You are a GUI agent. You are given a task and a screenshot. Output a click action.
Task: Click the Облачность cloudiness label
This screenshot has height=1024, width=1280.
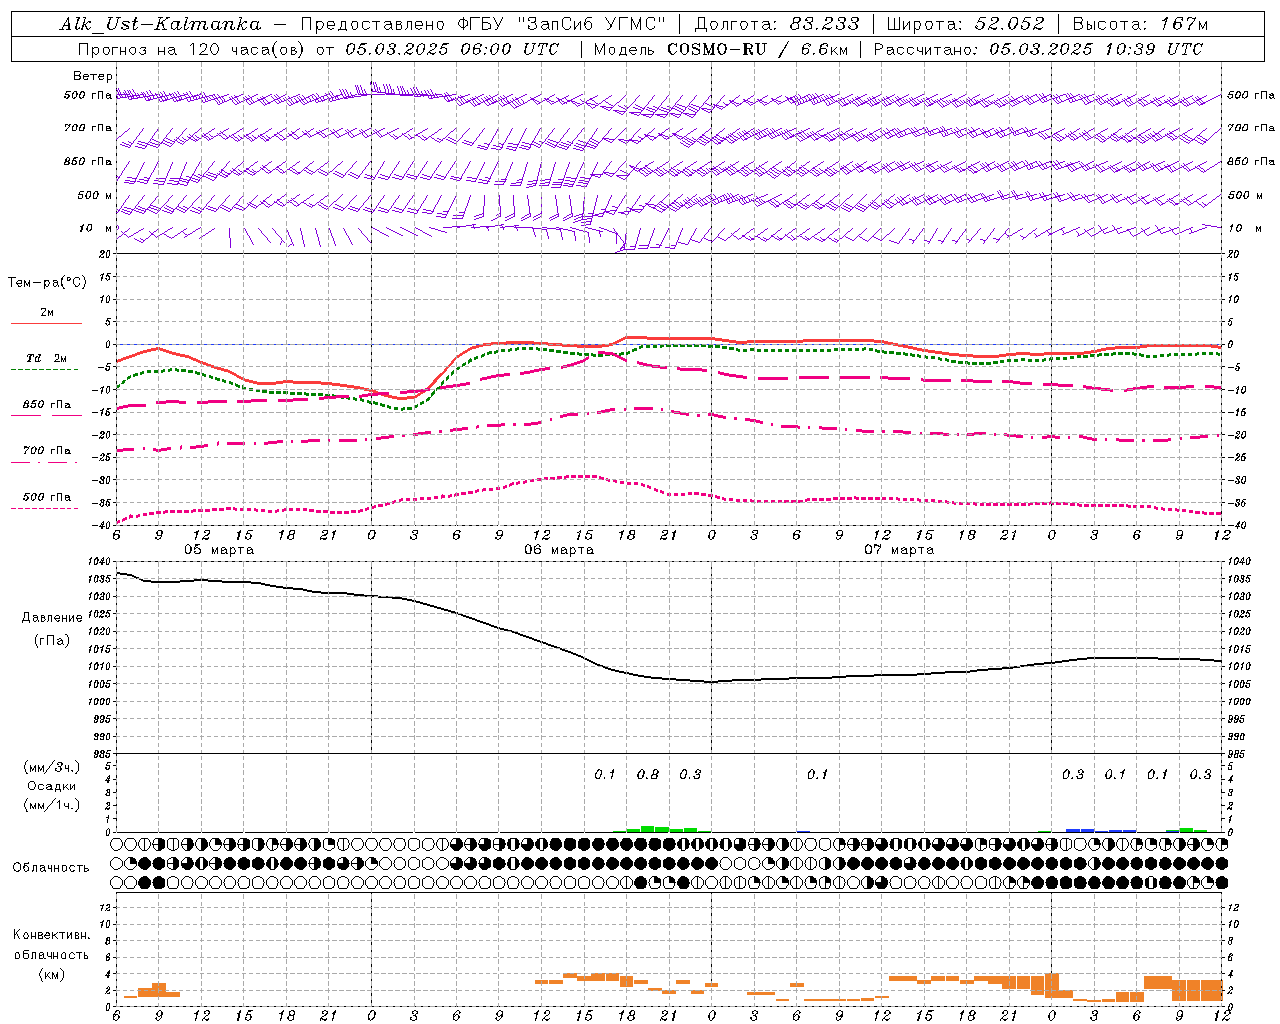pos(51,867)
